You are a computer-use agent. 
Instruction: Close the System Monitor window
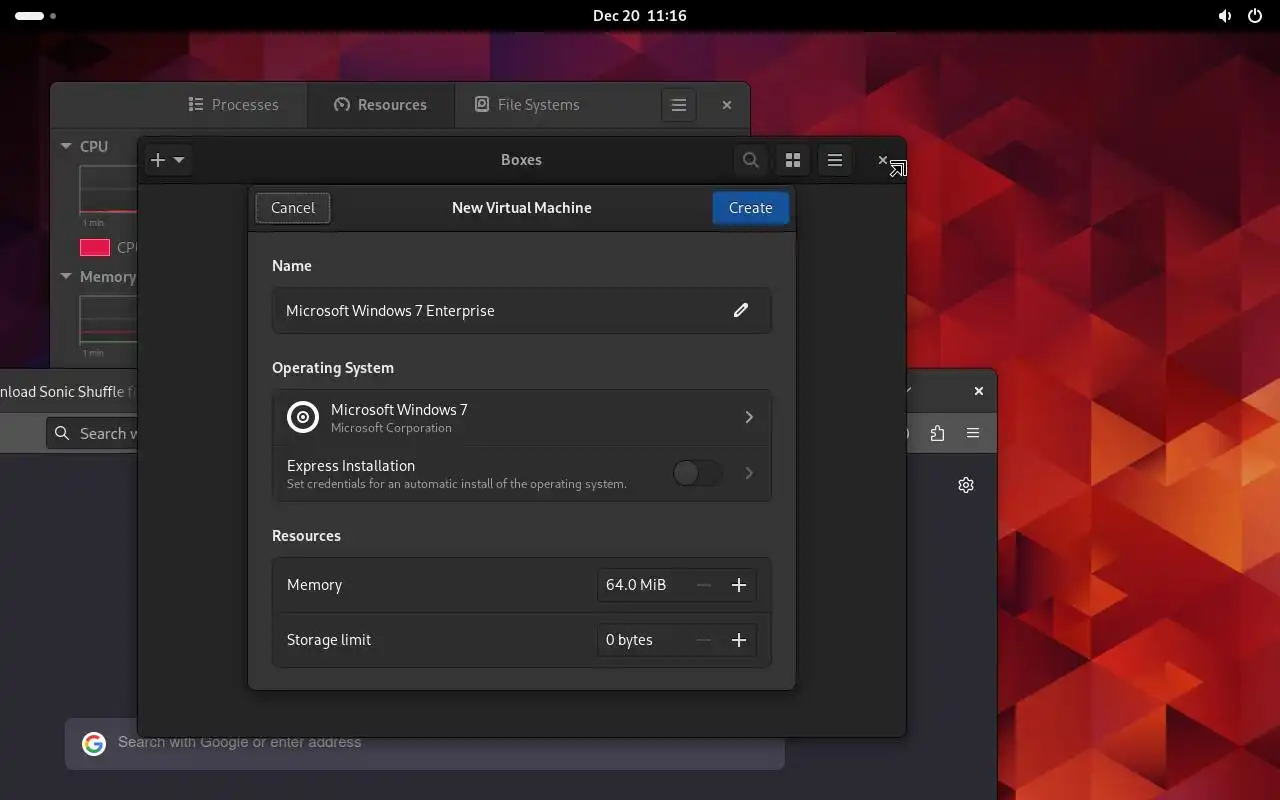pyautogui.click(x=727, y=105)
